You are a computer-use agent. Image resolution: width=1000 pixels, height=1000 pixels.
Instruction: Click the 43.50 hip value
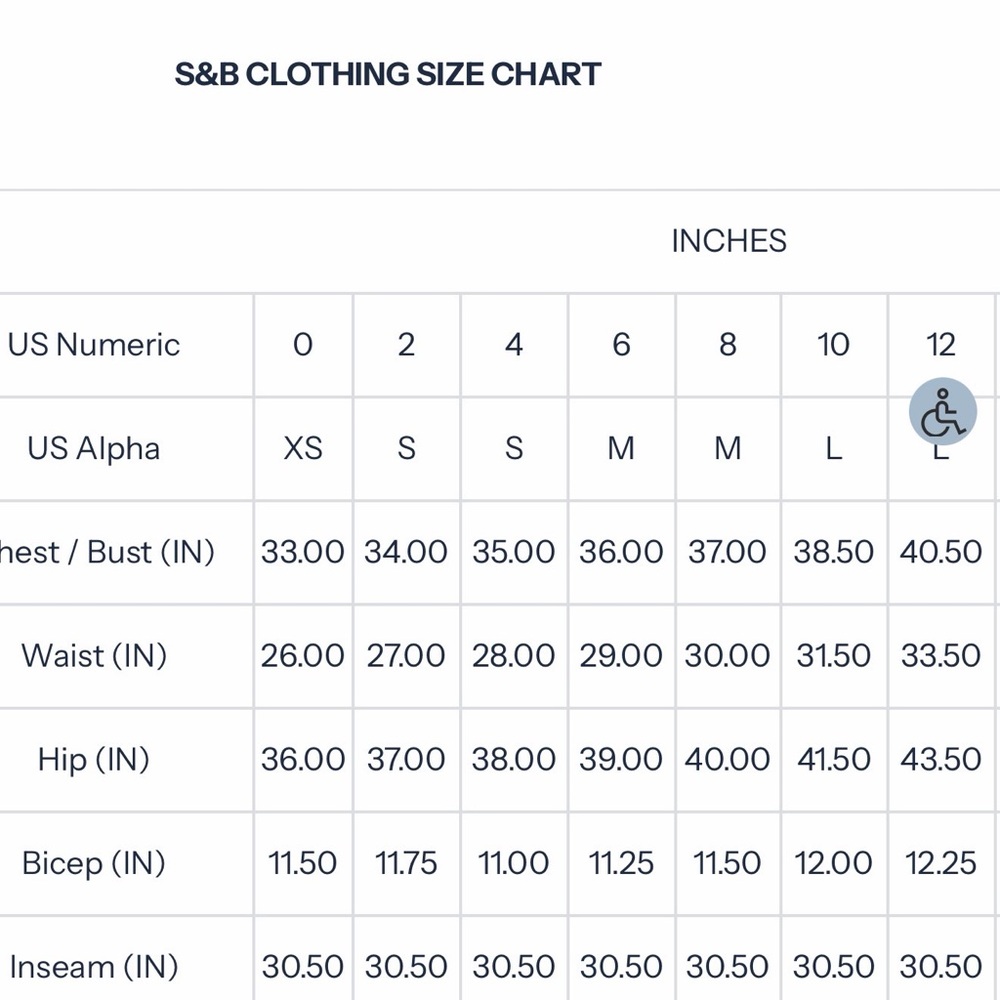[941, 760]
